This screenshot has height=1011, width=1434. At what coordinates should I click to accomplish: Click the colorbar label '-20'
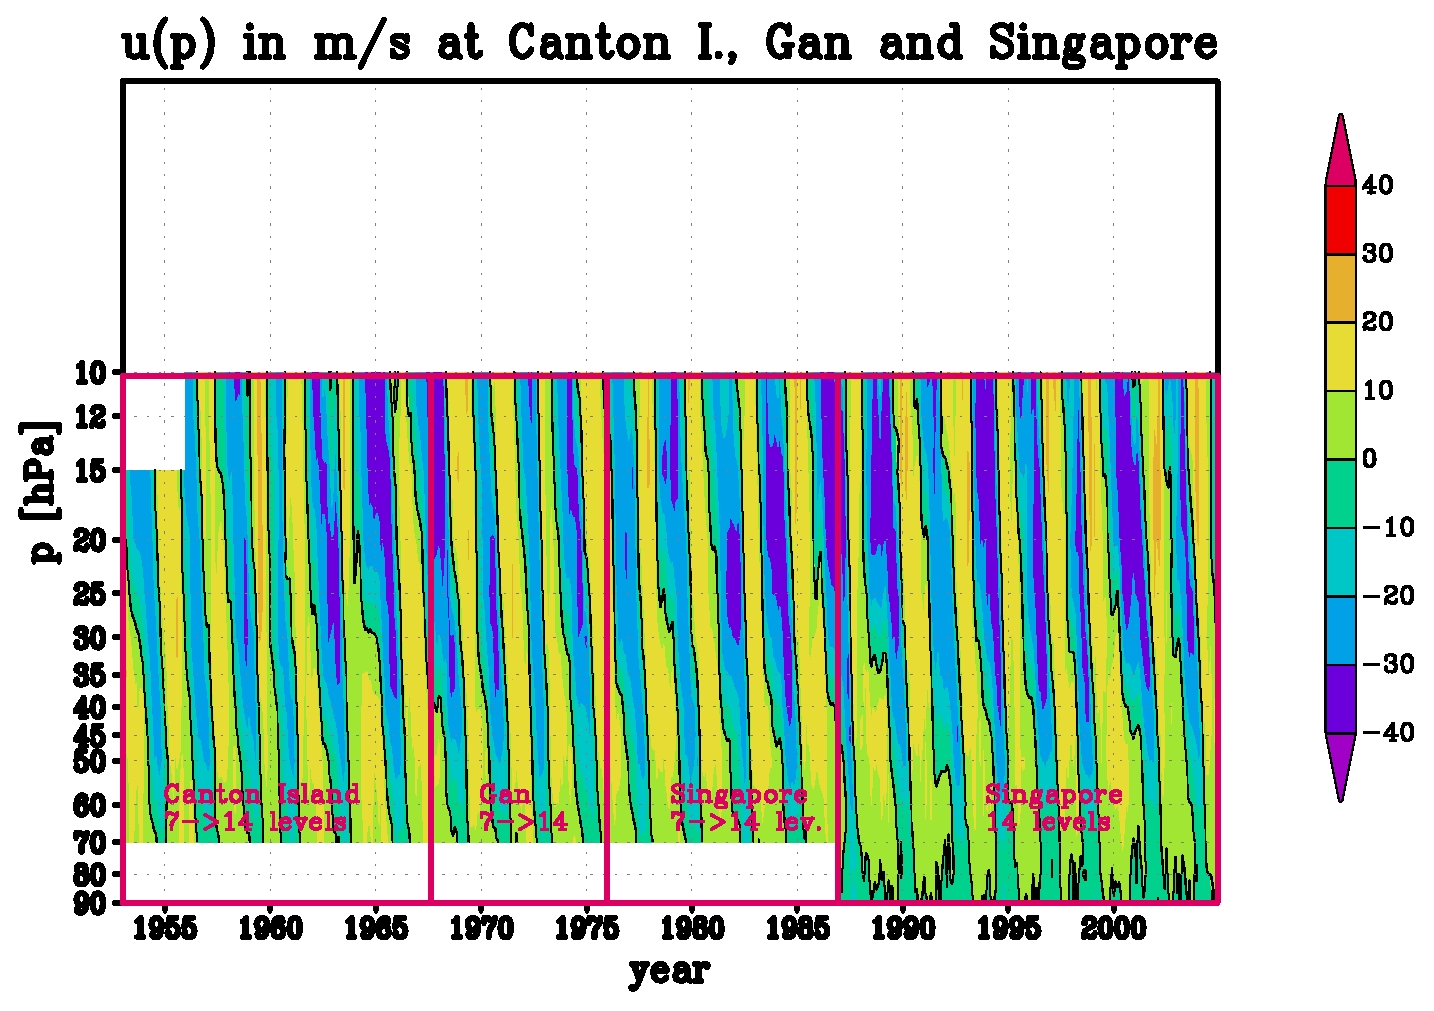coord(1388,595)
